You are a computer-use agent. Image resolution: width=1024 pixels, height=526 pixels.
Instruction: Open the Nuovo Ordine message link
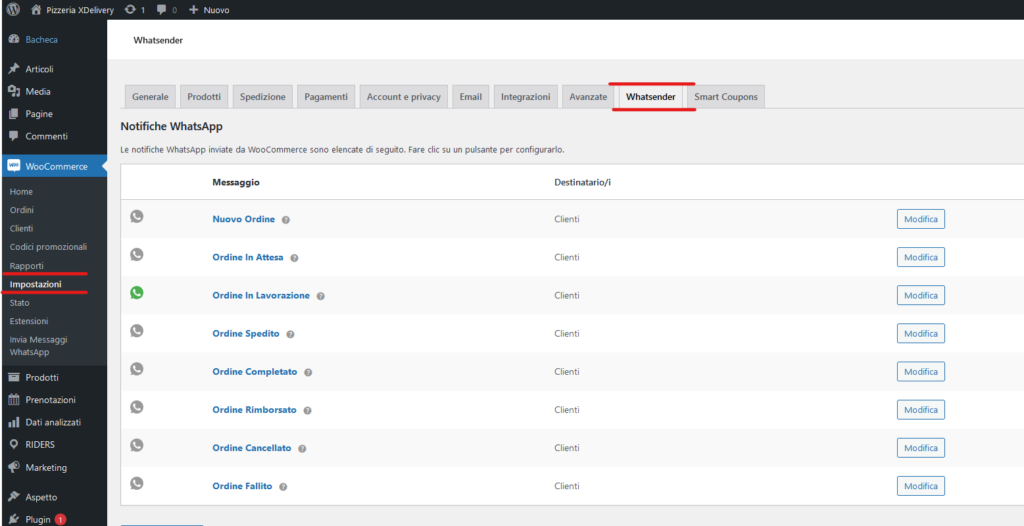coord(244,219)
